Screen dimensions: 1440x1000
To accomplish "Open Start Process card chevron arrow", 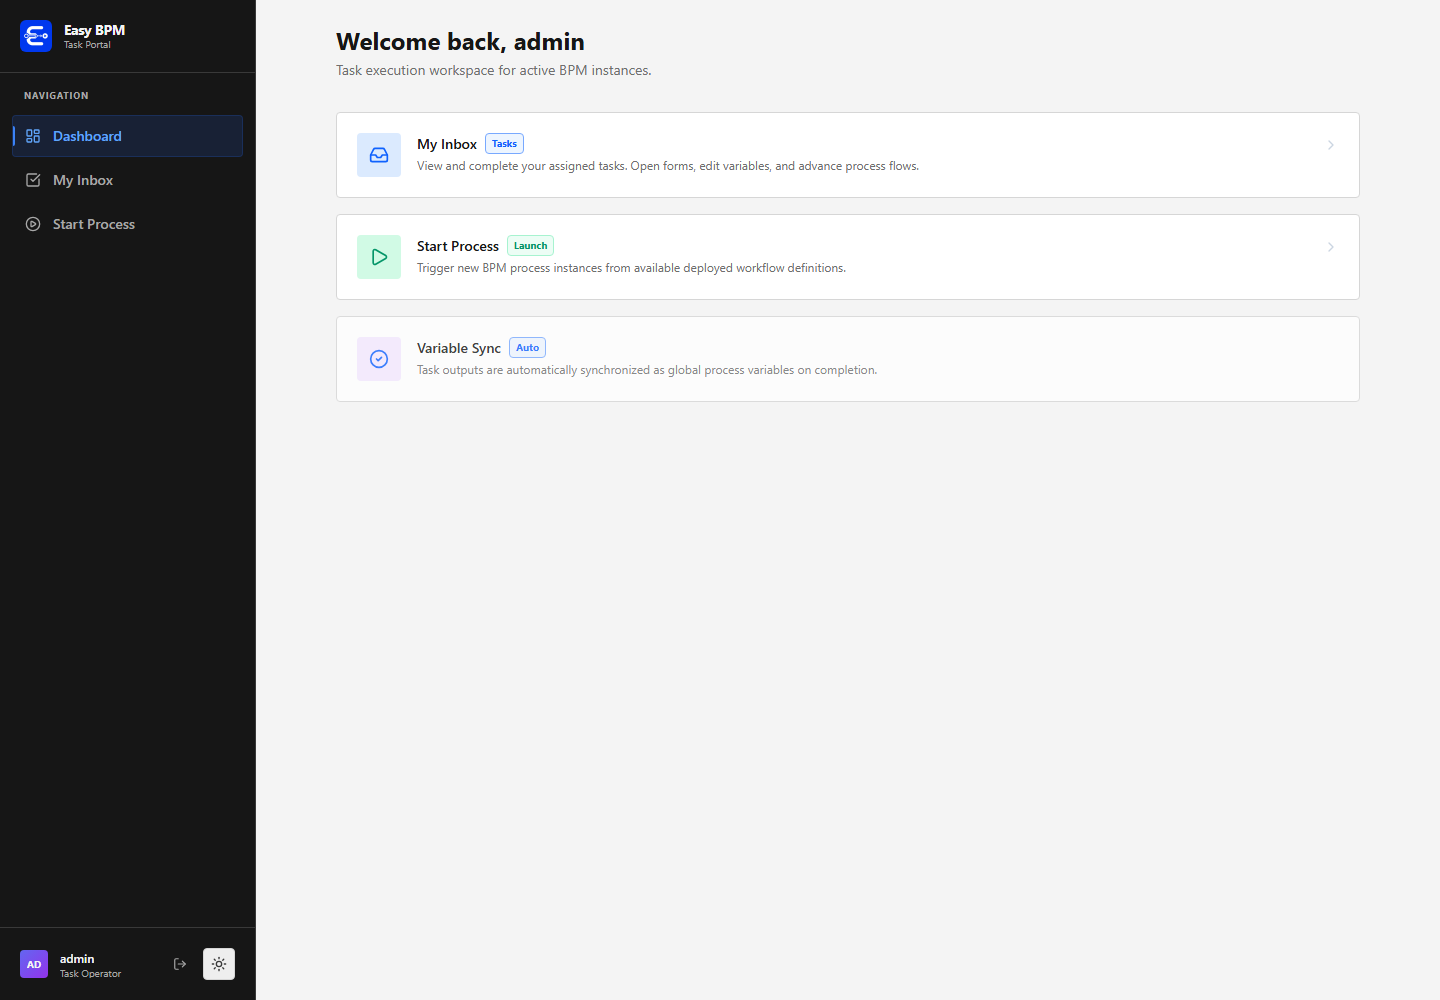I will pyautogui.click(x=1331, y=247).
